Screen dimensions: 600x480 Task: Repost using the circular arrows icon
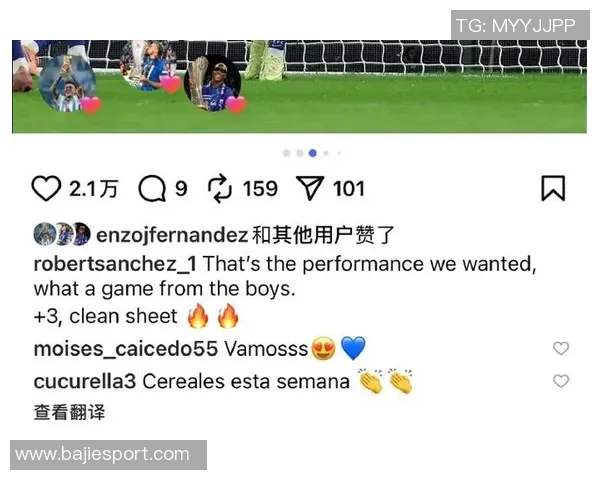[220, 188]
